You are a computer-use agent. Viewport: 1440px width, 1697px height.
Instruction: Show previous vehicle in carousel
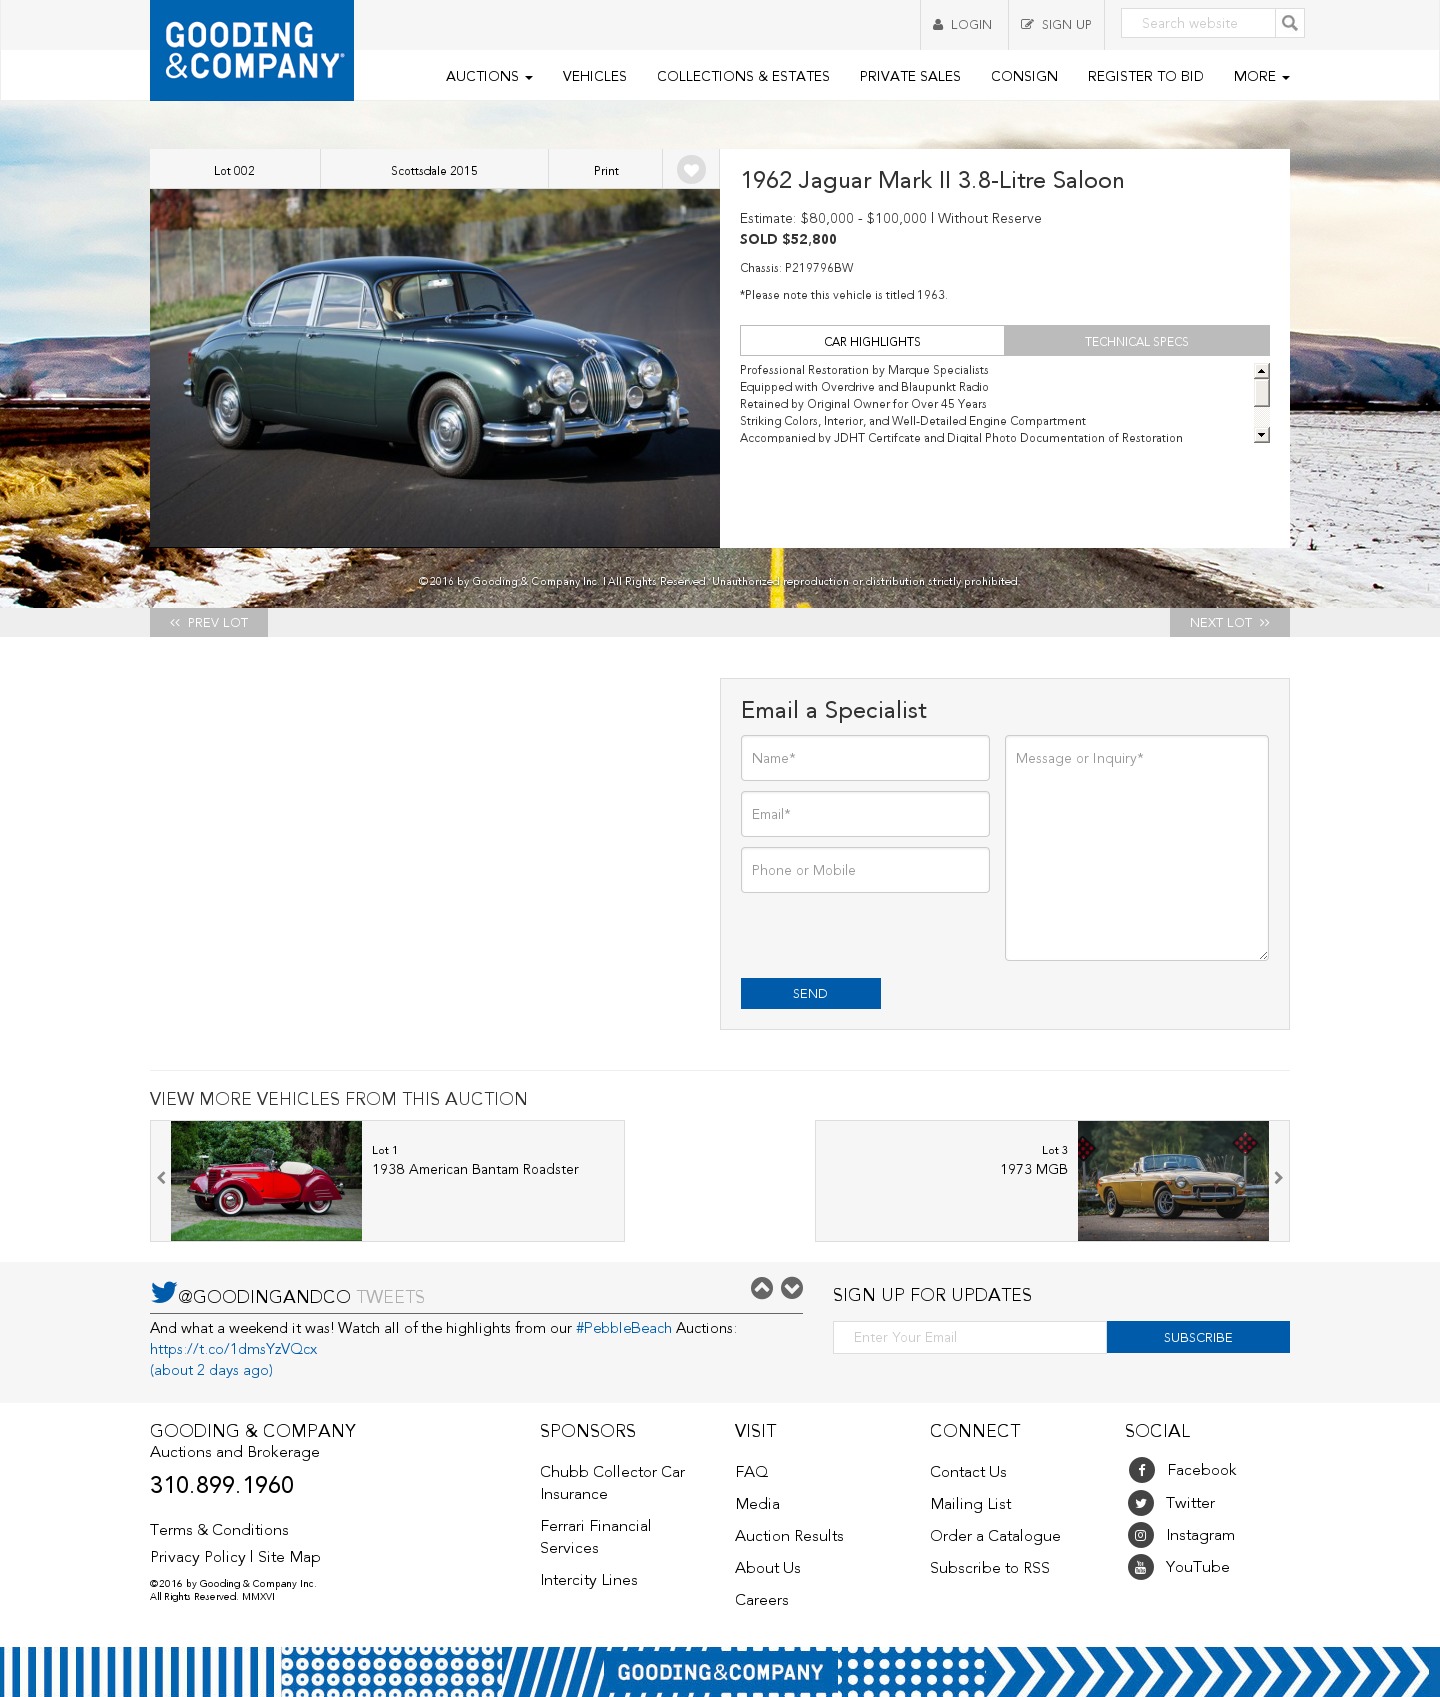coord(161,1179)
